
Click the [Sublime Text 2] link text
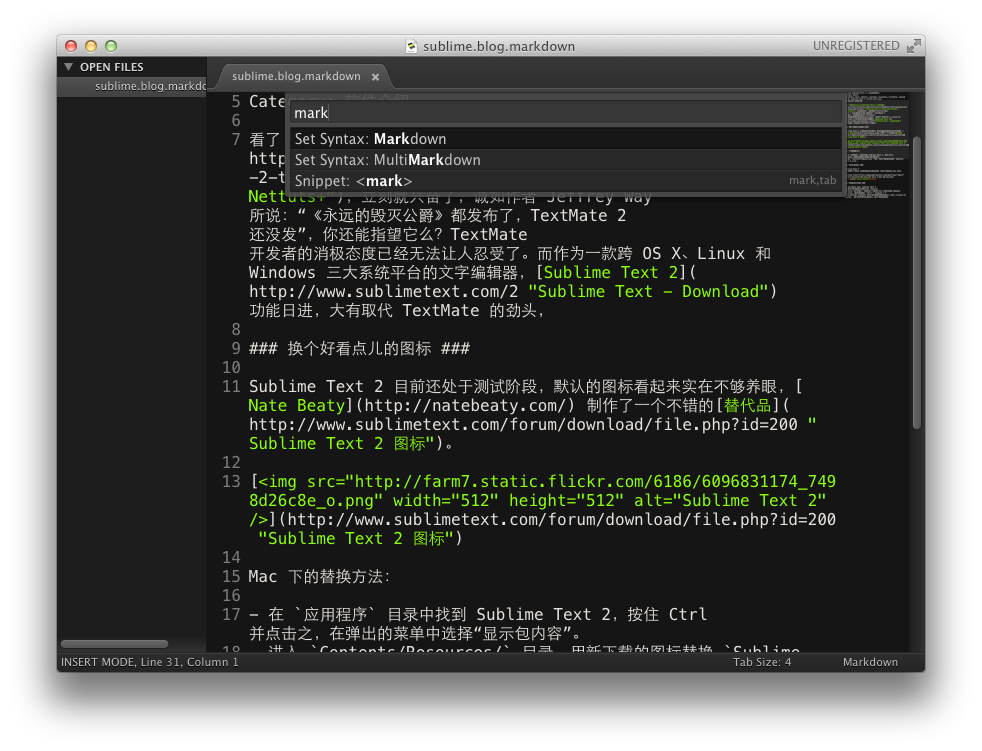click(x=611, y=273)
